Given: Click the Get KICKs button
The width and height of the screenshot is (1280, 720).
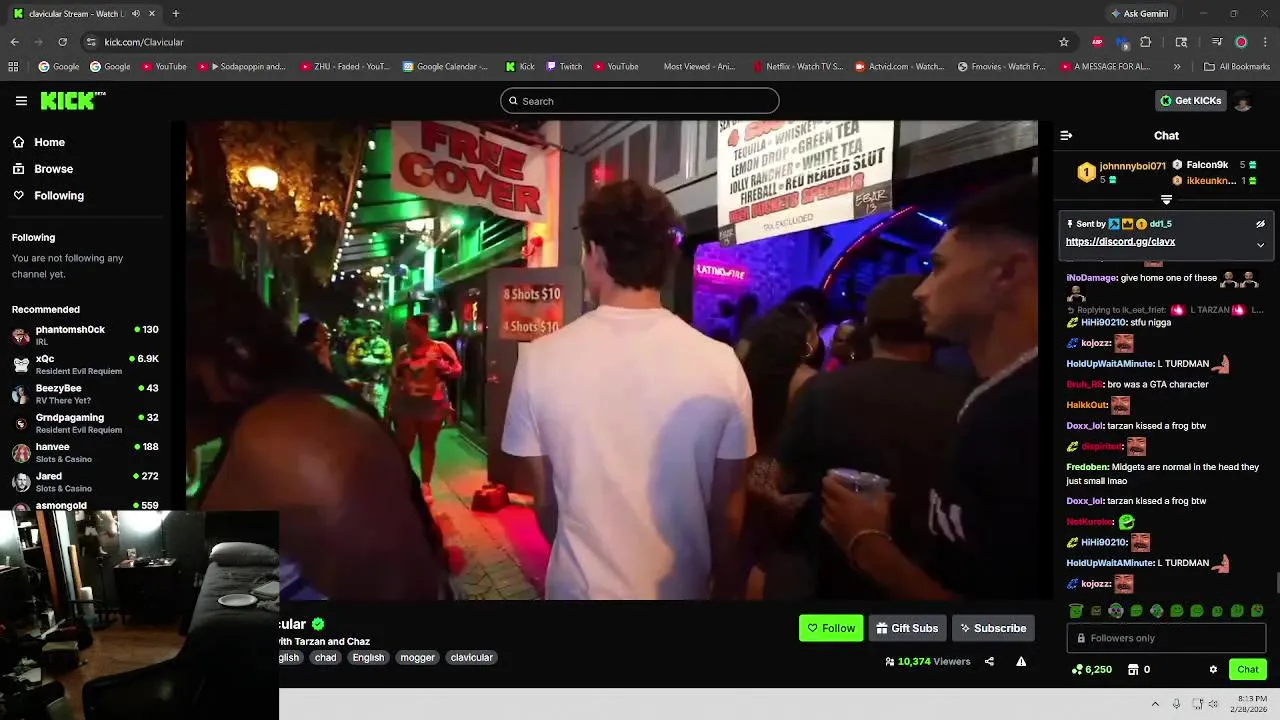Looking at the screenshot, I should click(x=1191, y=100).
